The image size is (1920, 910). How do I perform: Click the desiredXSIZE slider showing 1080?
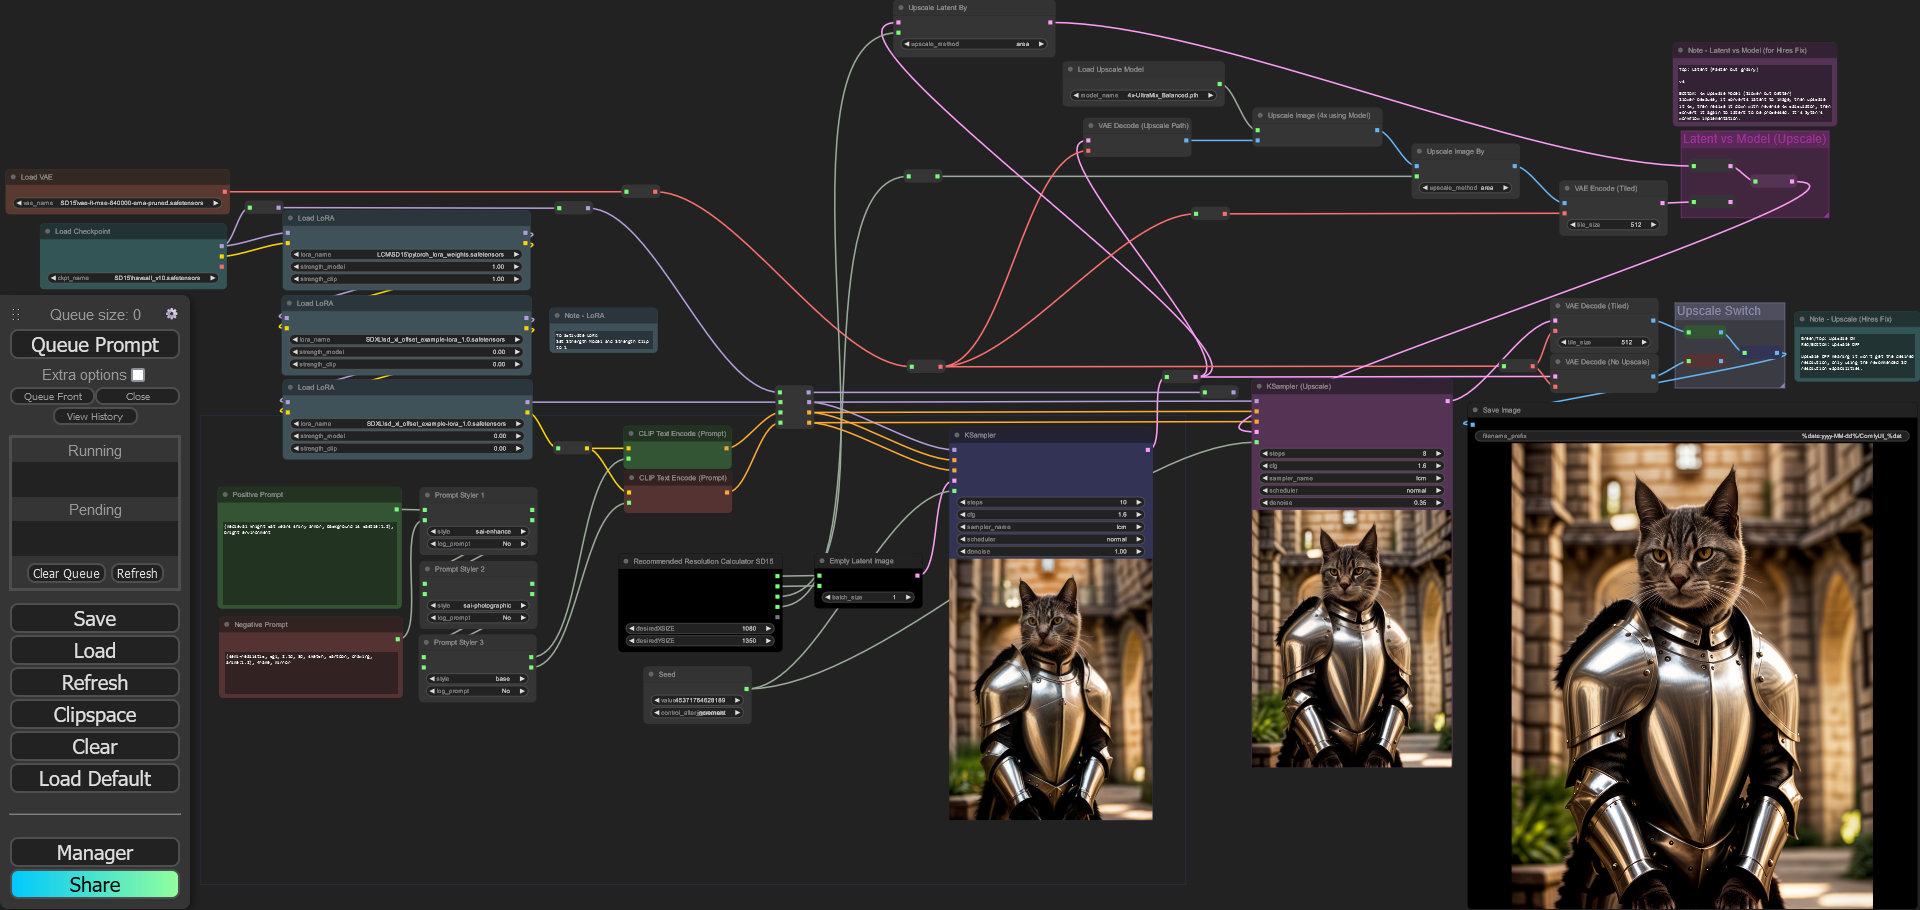(700, 628)
